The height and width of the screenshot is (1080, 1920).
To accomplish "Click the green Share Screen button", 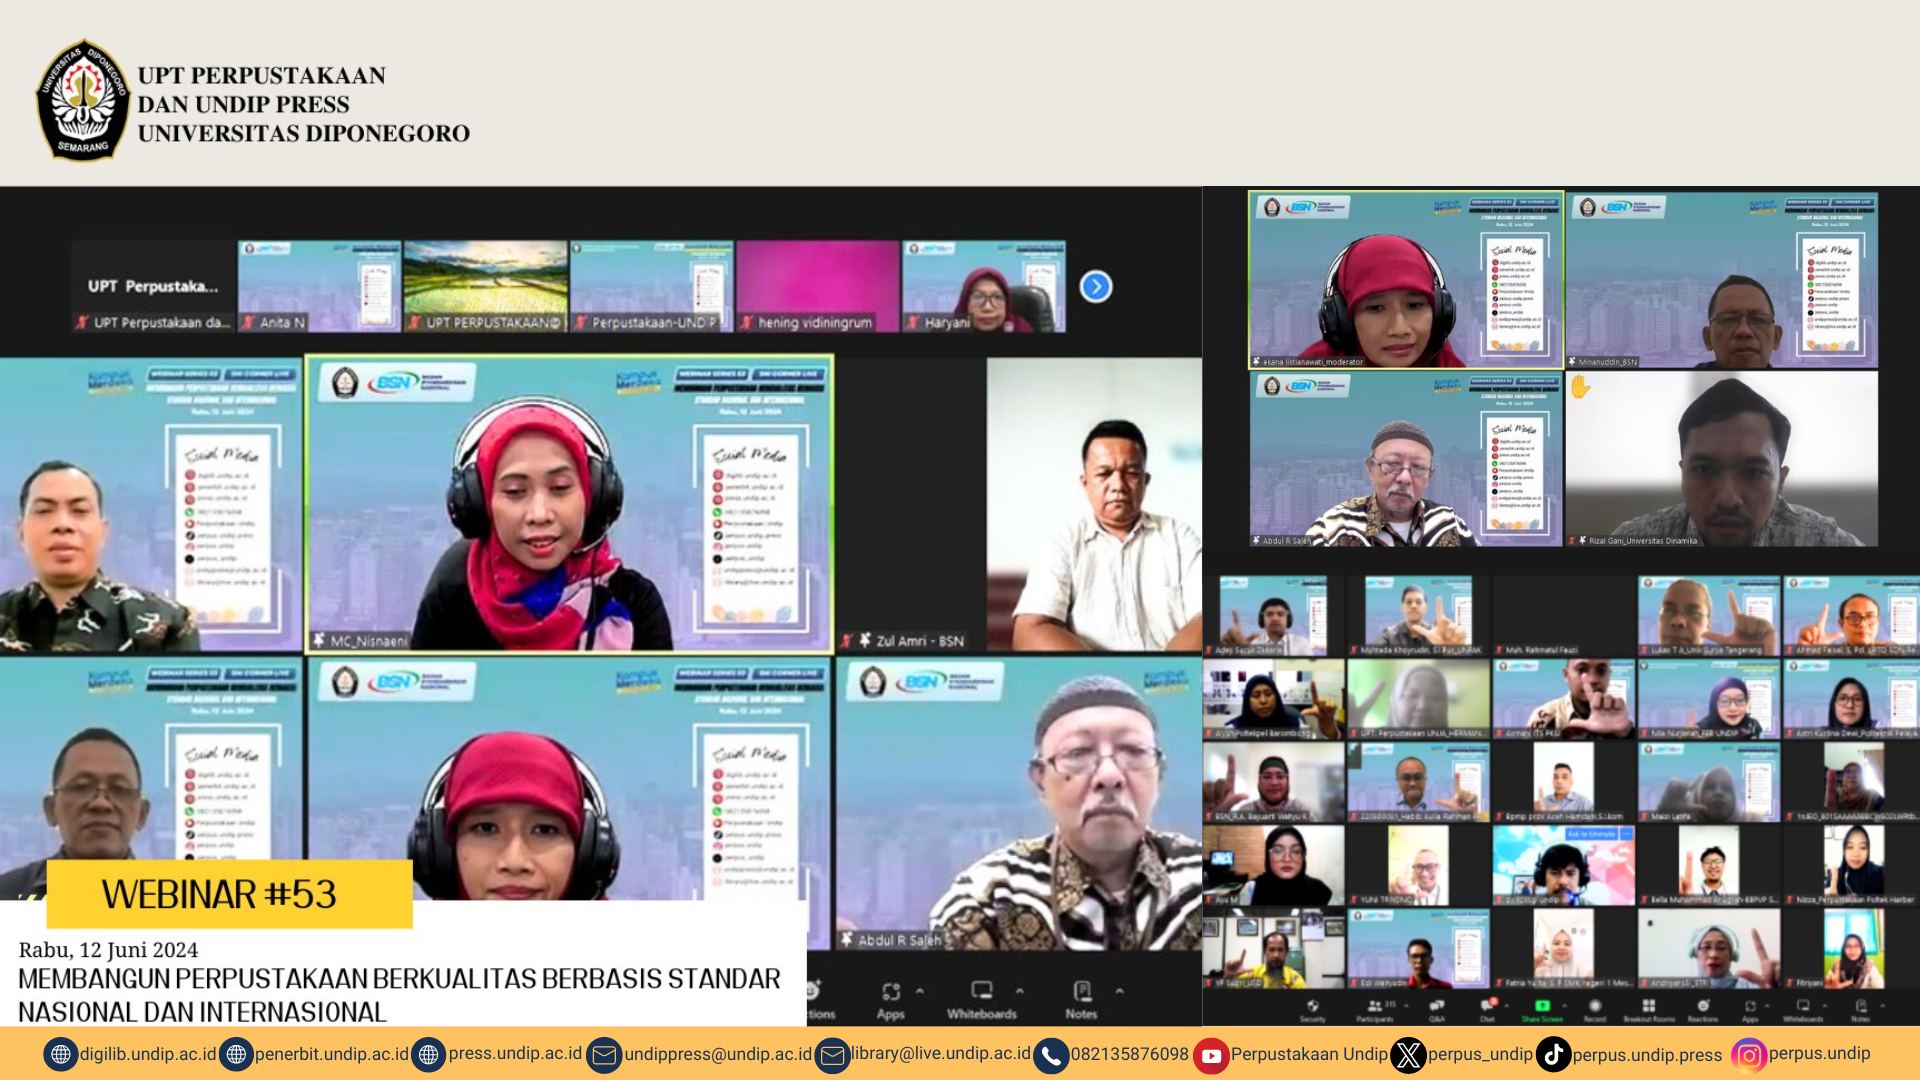I will [1542, 1006].
